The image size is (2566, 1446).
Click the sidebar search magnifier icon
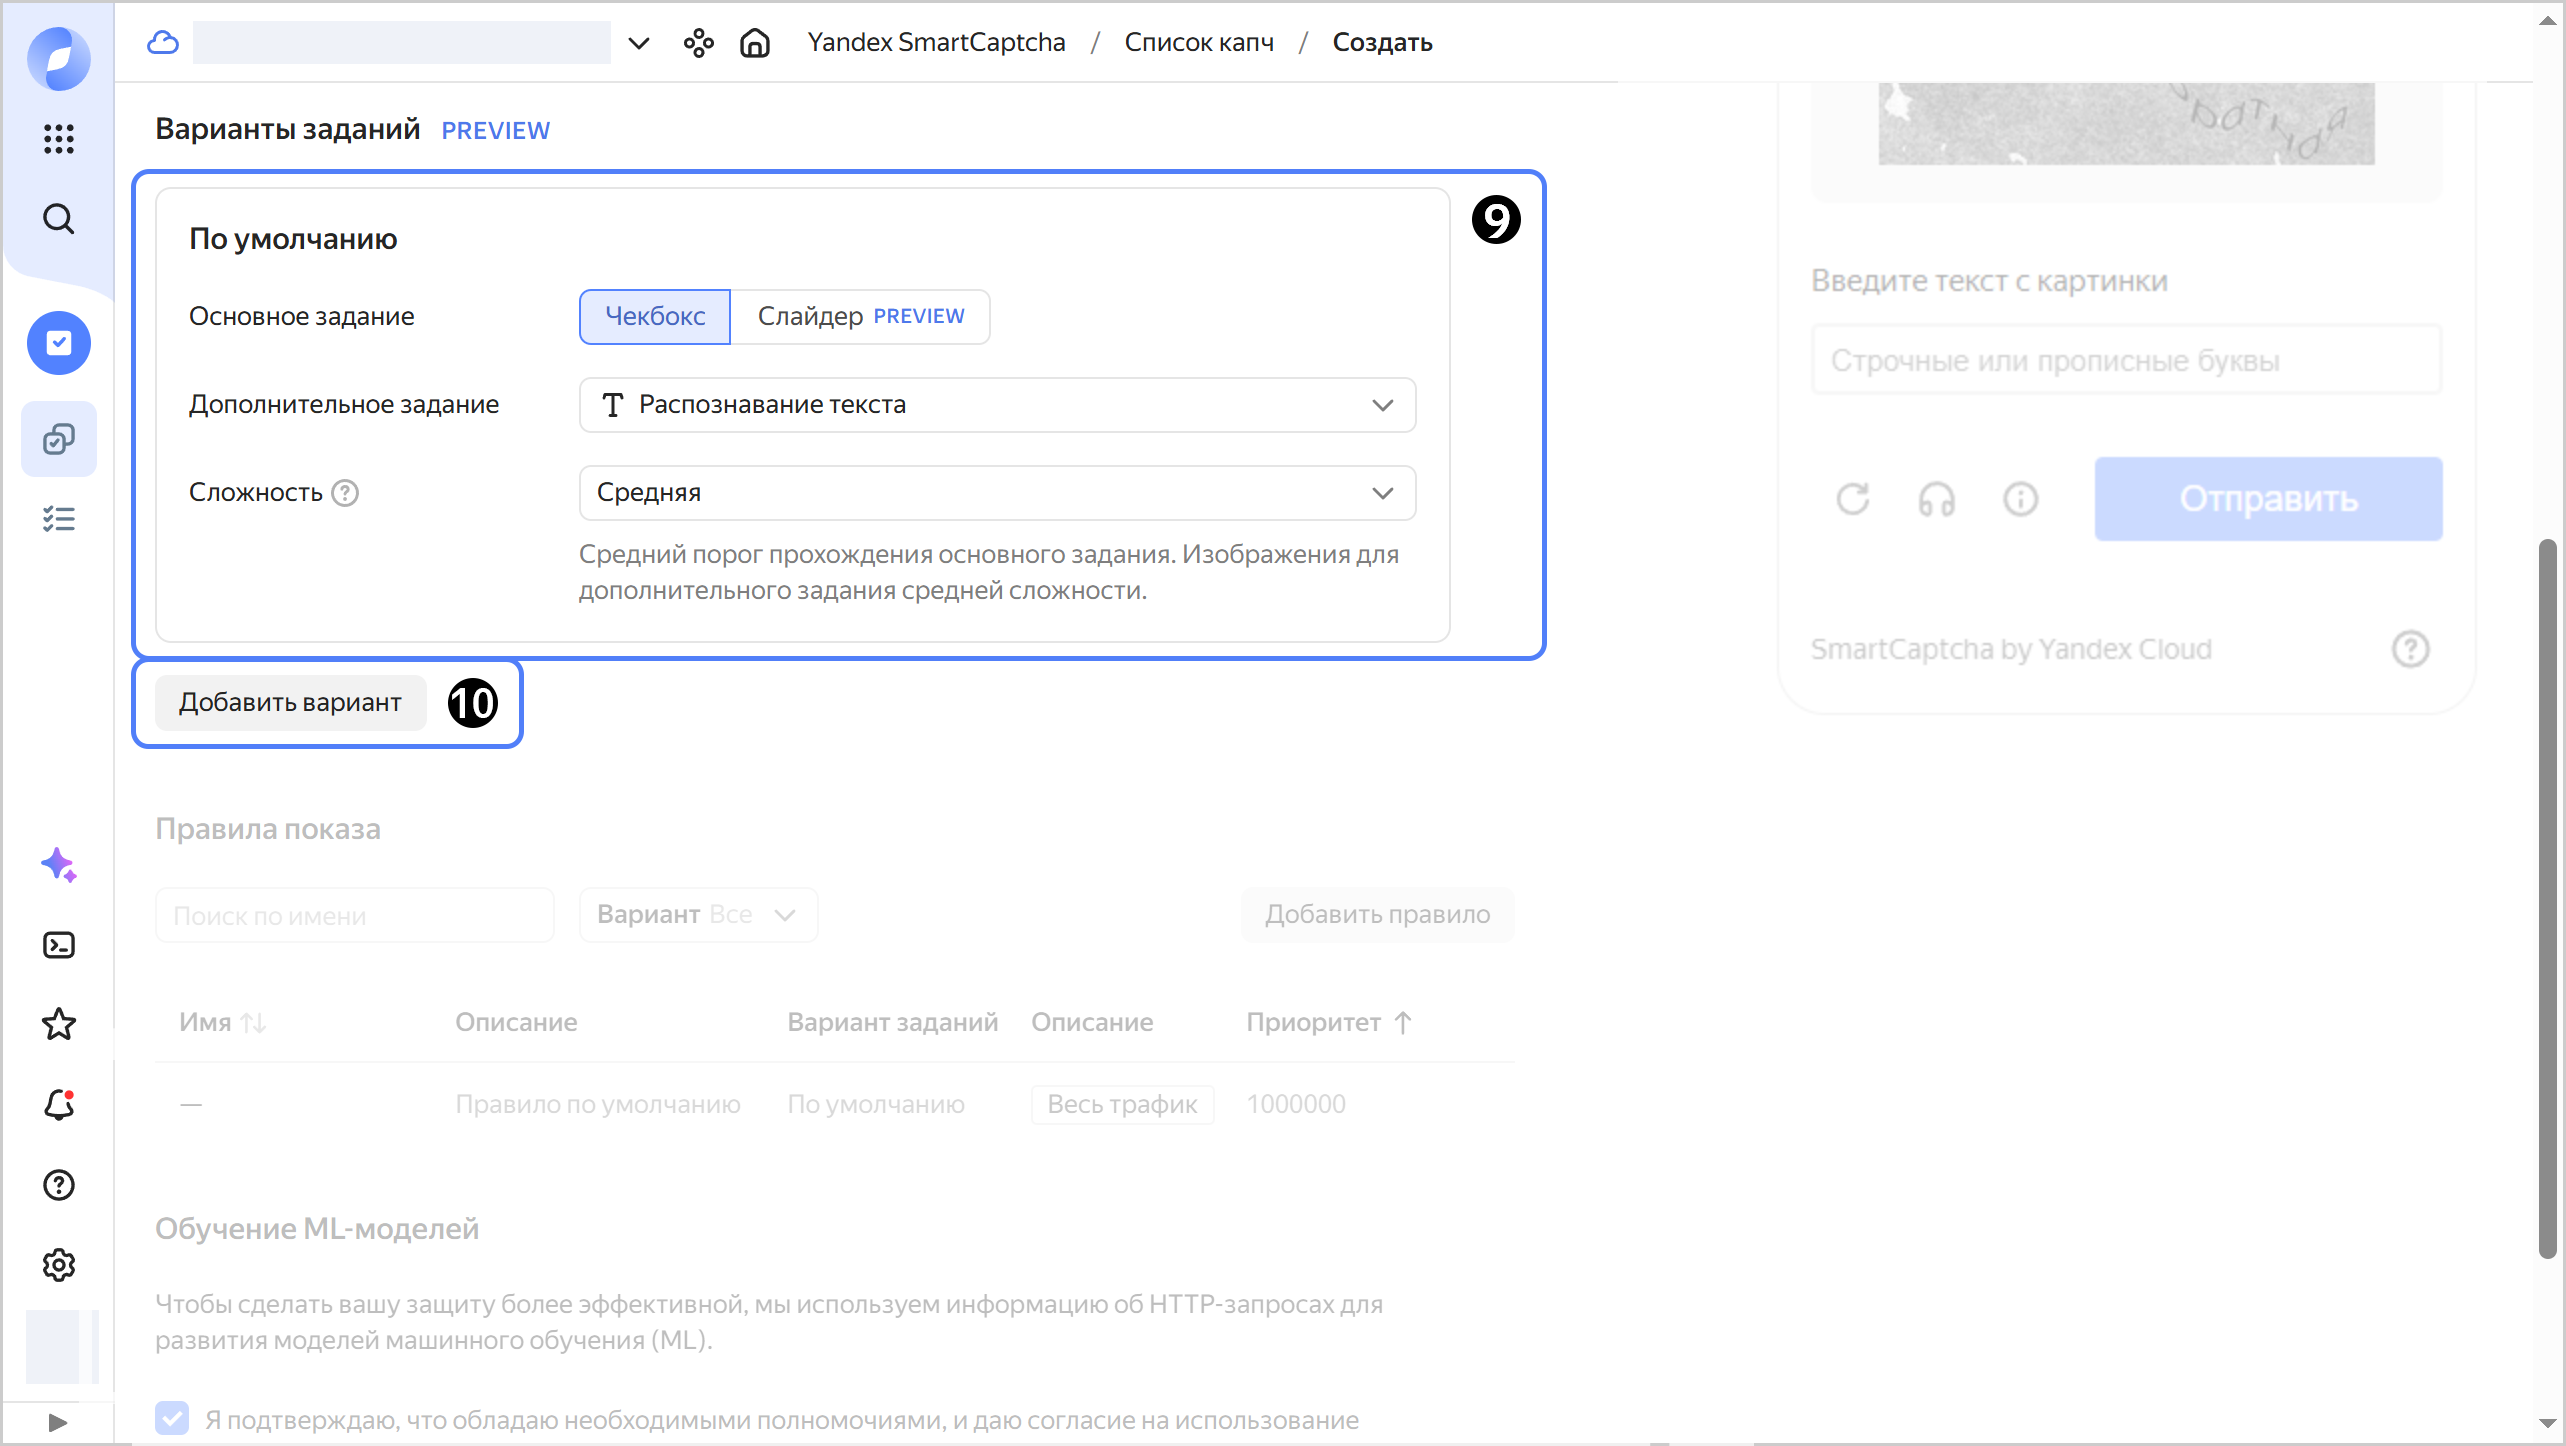(x=59, y=219)
